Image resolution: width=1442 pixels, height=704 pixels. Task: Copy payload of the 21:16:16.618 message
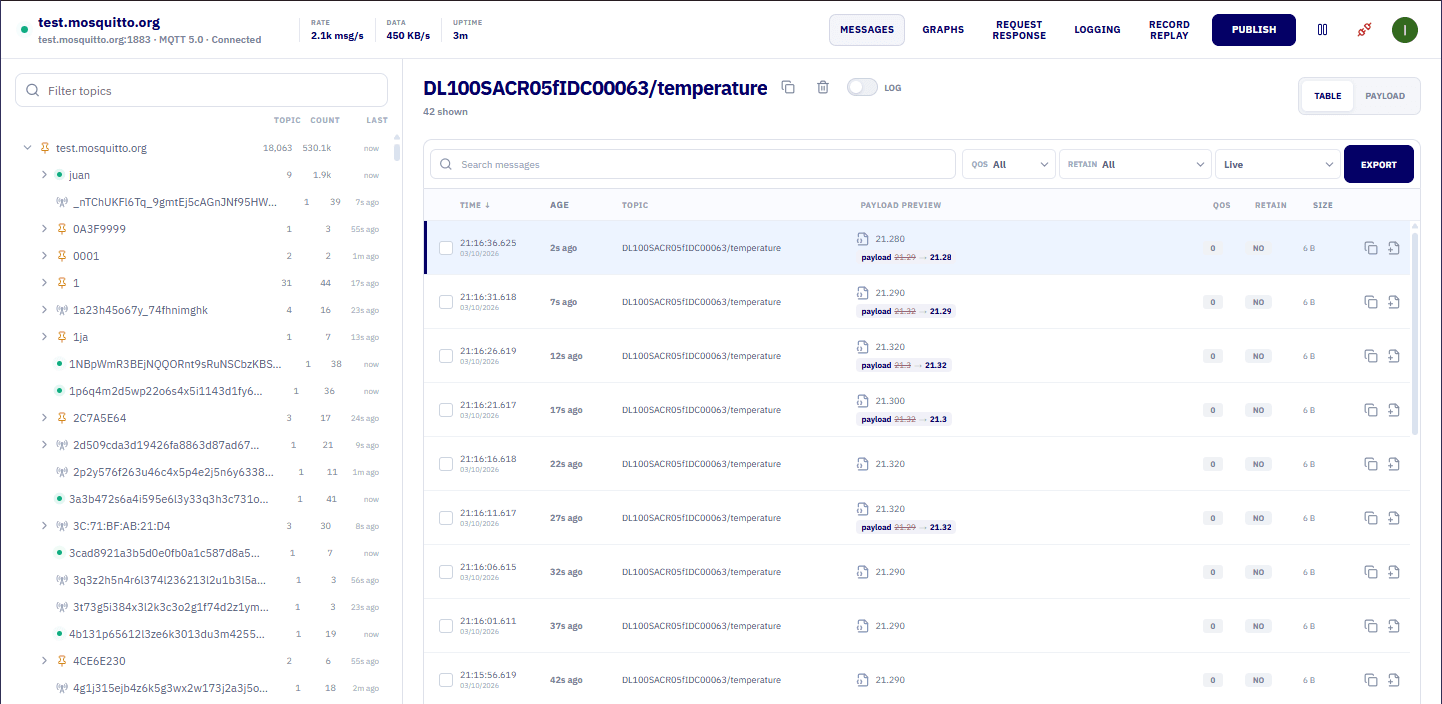click(x=1371, y=464)
